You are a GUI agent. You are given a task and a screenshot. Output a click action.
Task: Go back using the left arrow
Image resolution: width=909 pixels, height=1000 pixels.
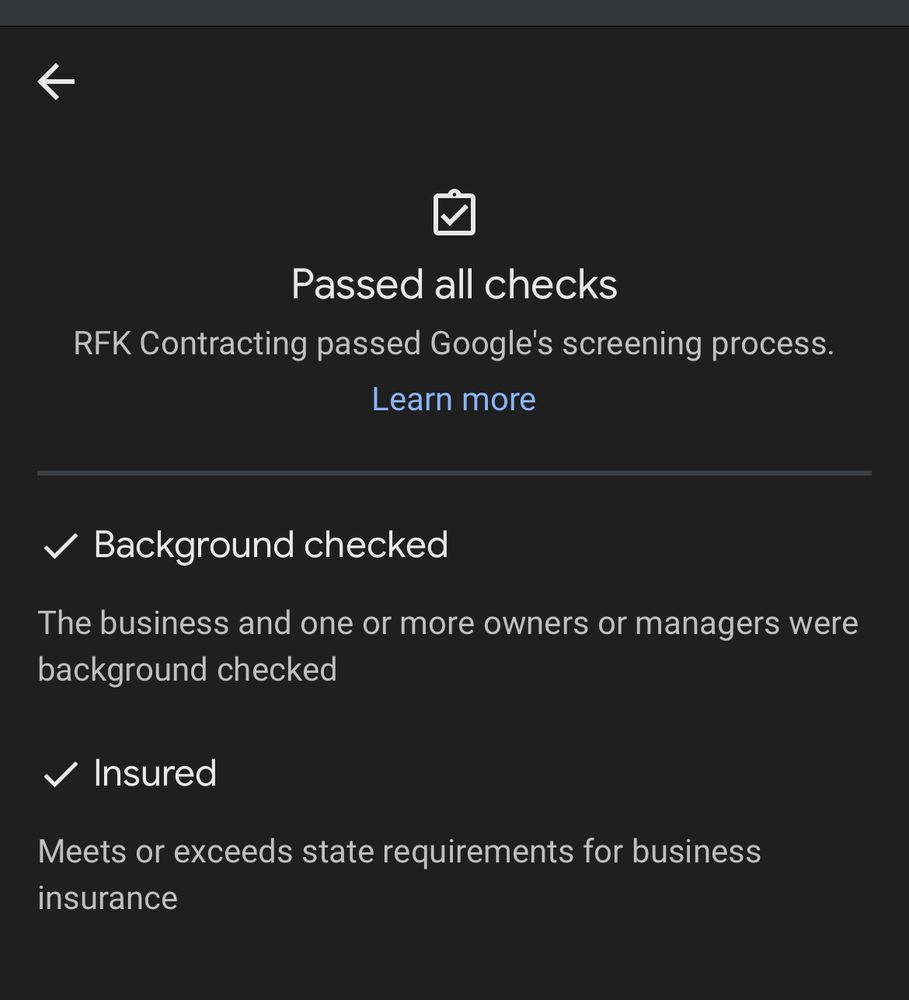click(x=56, y=82)
